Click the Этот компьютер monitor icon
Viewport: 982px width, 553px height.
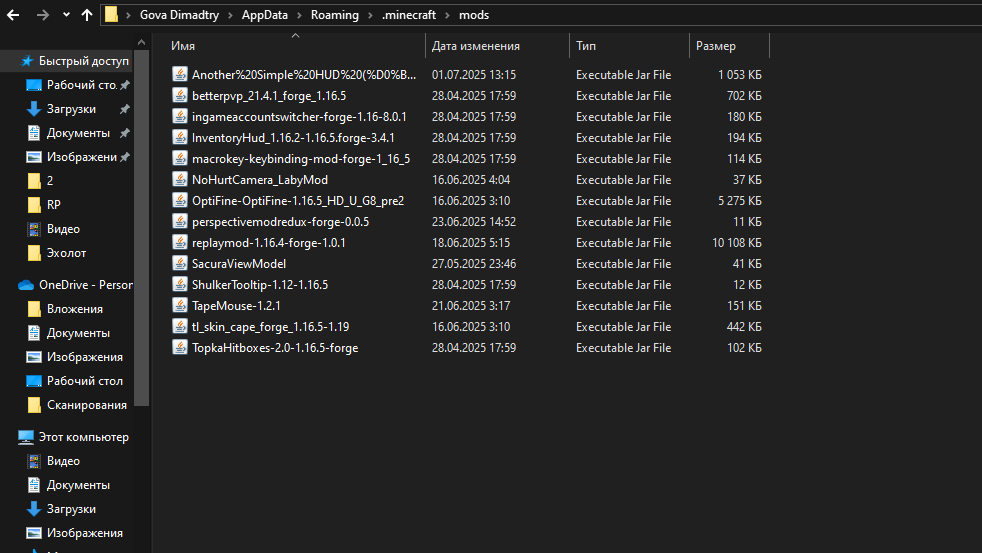pos(26,437)
